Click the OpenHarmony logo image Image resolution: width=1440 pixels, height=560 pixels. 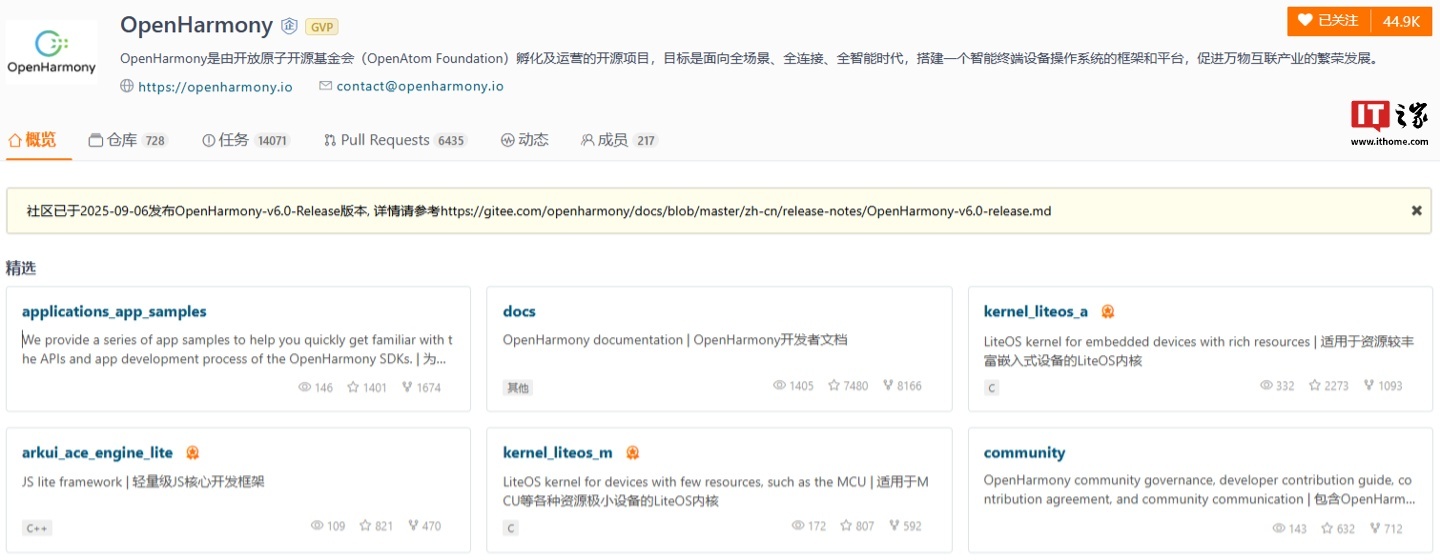(52, 52)
